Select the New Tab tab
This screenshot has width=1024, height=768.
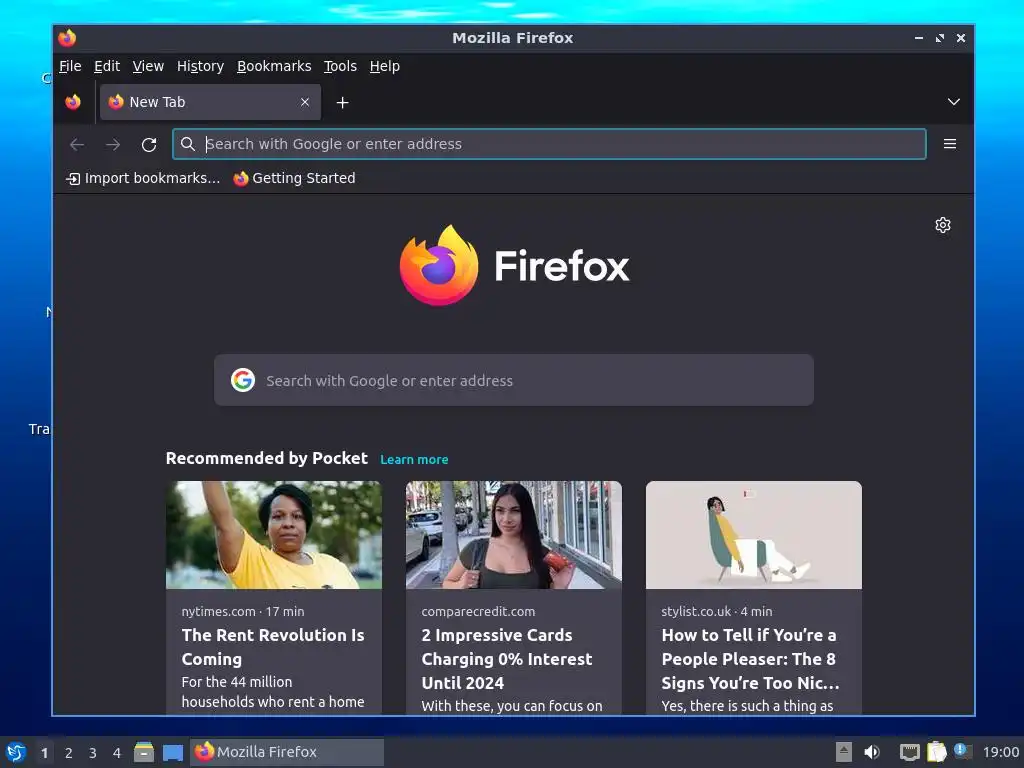[x=210, y=102]
